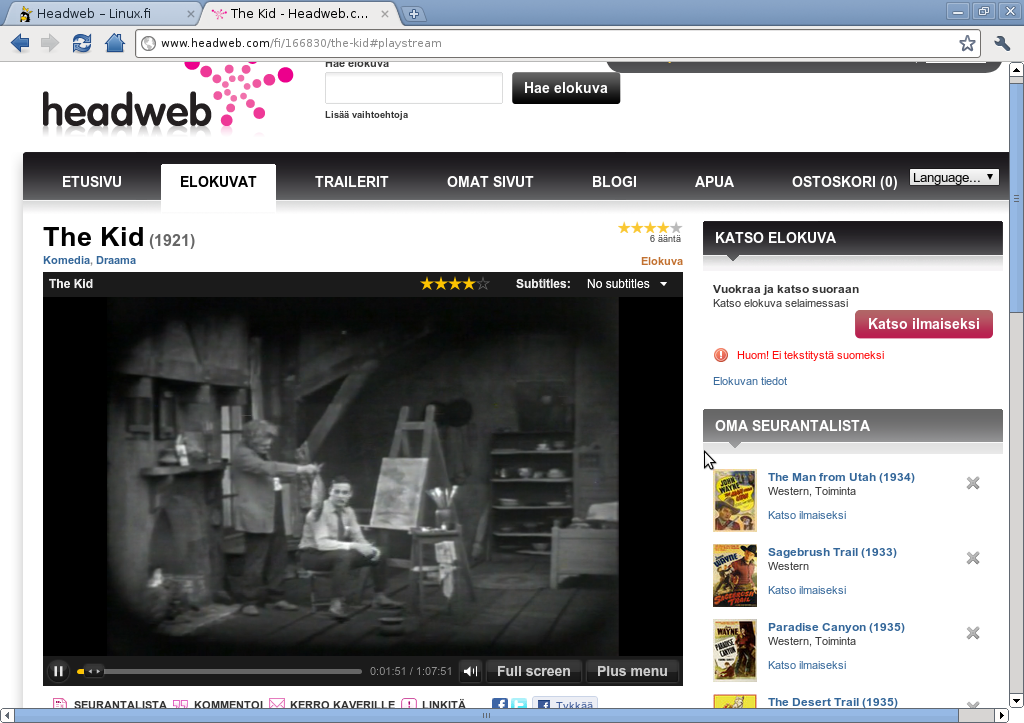Click the Seurantalista watchlist icon below the player
Screen dimensions: 1024x723
pyautogui.click(x=60, y=705)
